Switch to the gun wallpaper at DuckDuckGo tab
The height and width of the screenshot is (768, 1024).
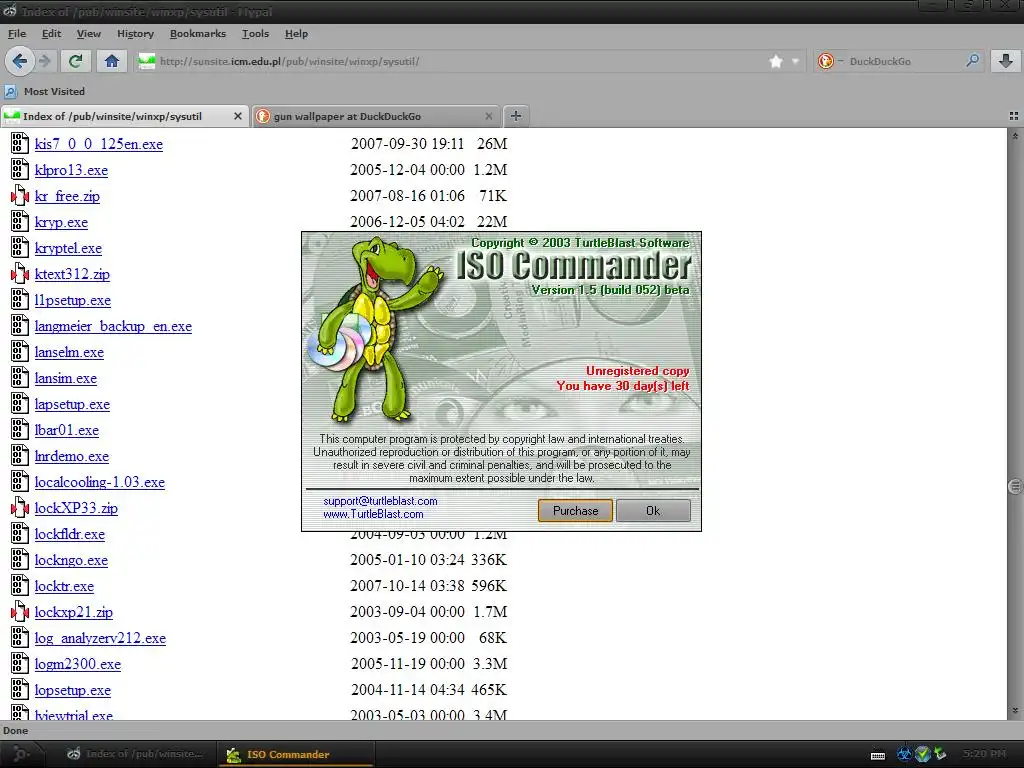click(x=376, y=116)
